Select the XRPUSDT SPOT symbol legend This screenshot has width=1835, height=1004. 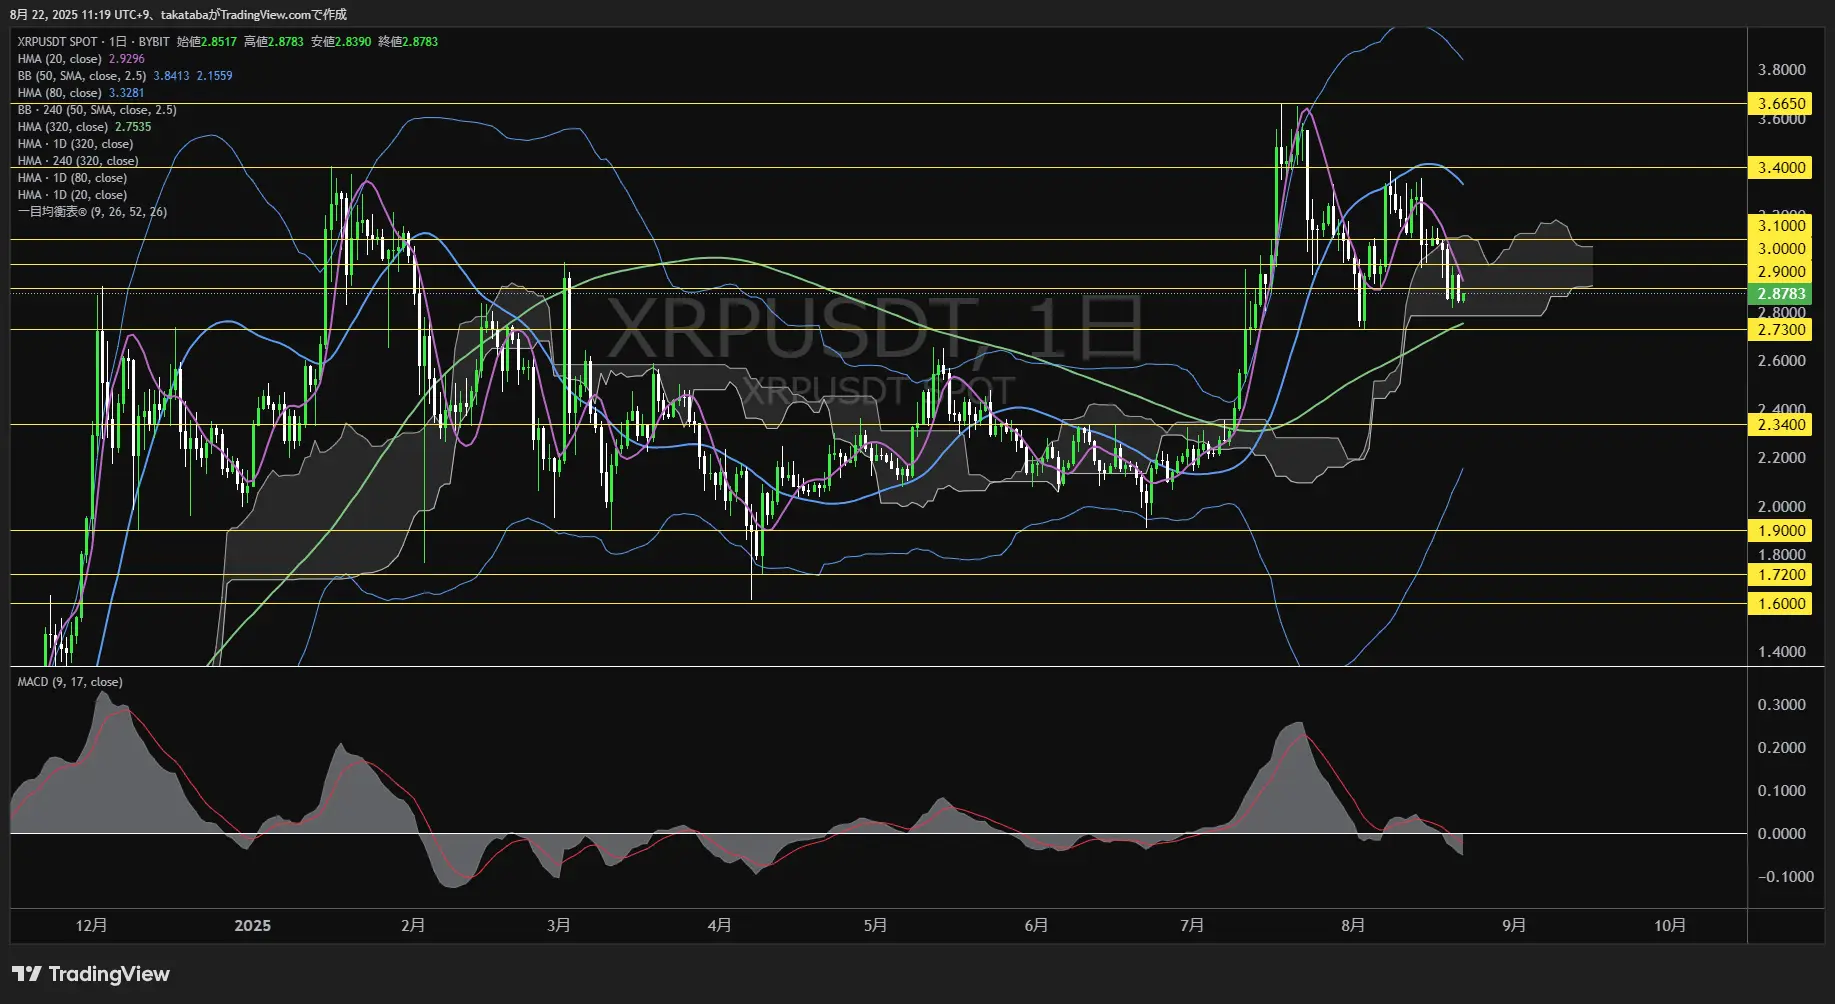pos(93,41)
